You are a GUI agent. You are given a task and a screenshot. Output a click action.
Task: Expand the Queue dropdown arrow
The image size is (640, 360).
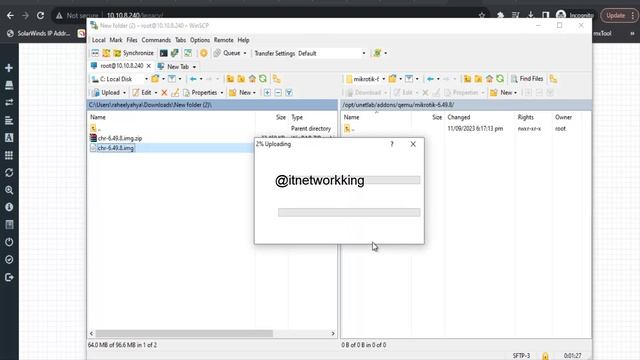(245, 53)
